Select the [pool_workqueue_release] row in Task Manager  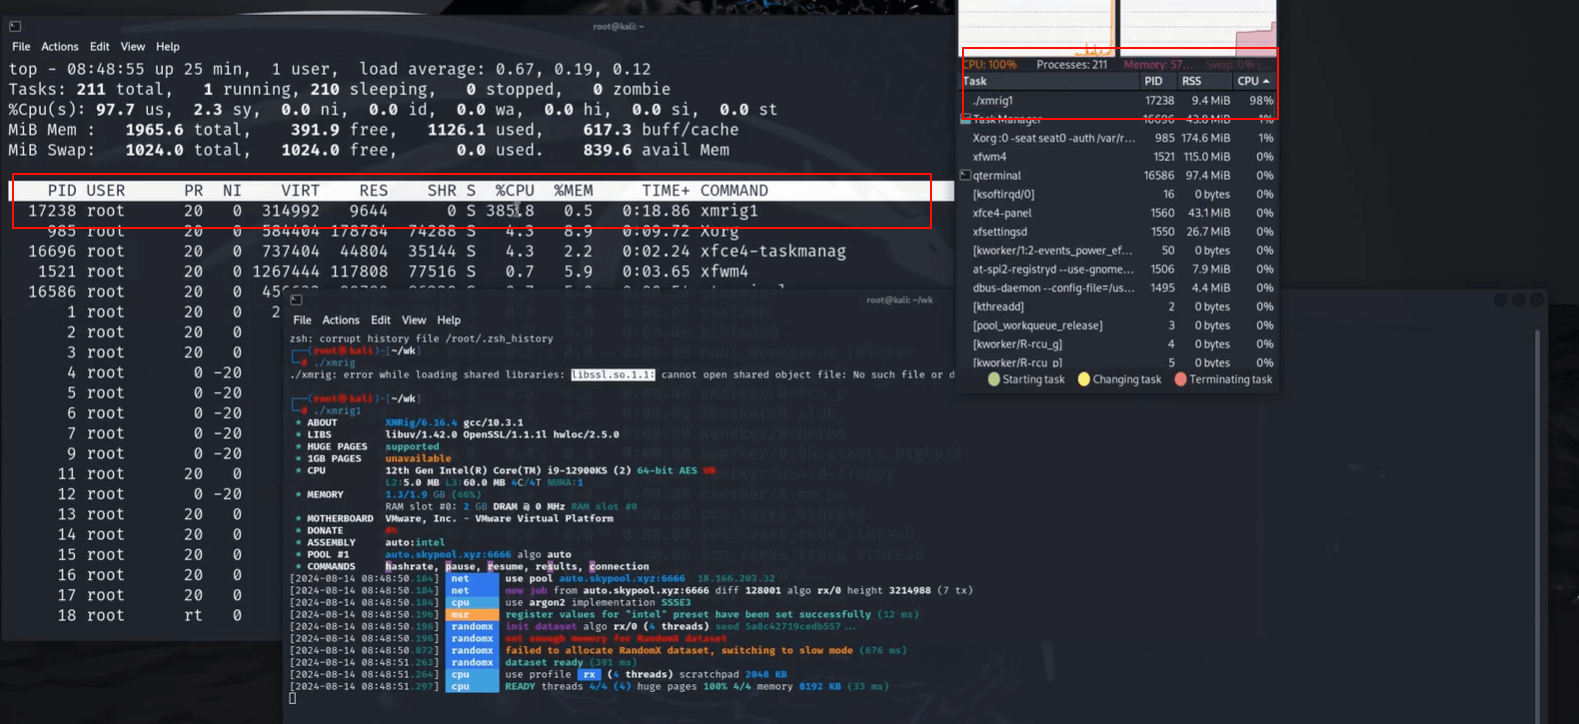(1118, 325)
